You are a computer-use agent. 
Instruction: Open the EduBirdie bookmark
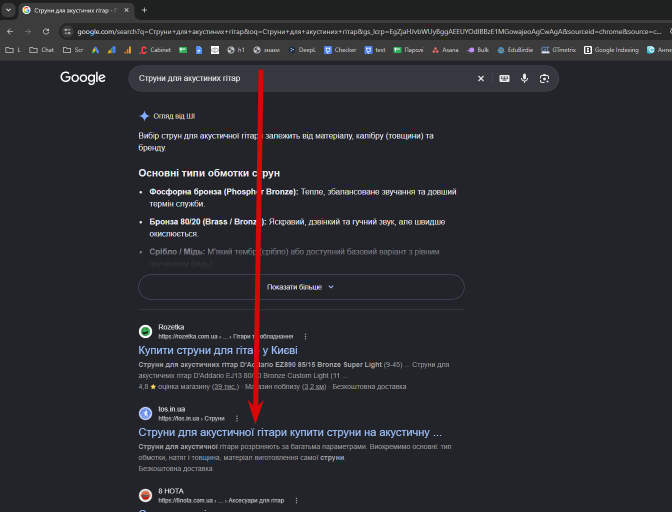515,50
